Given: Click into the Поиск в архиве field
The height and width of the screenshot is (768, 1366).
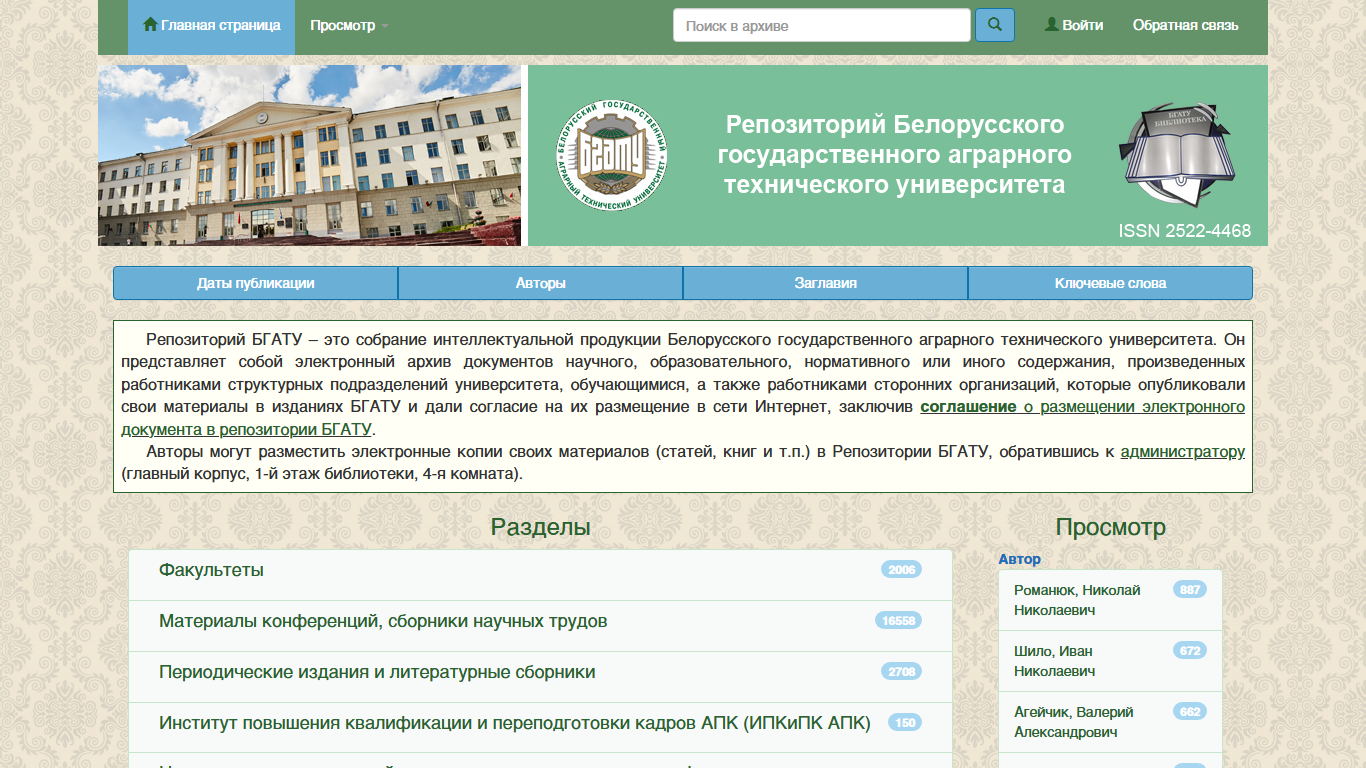Looking at the screenshot, I should tap(822, 25).
